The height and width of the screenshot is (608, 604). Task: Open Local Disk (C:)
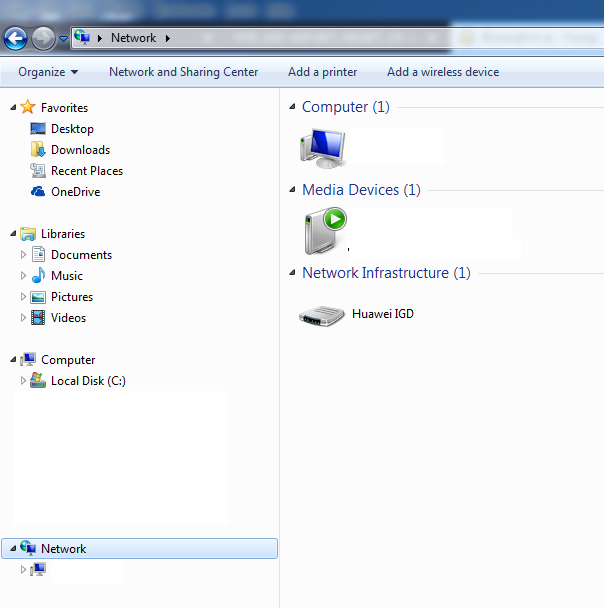88,381
